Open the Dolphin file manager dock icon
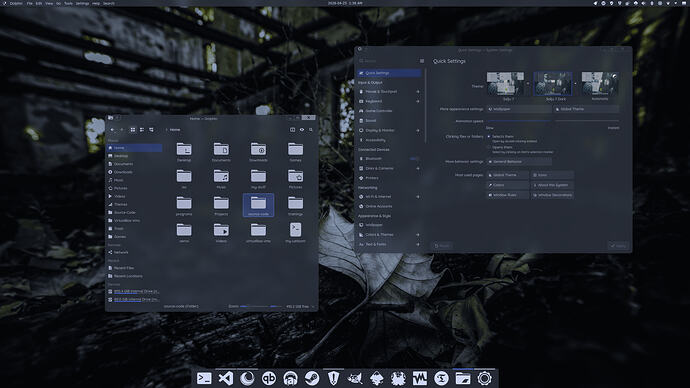This screenshot has height=388, width=690. [463, 378]
